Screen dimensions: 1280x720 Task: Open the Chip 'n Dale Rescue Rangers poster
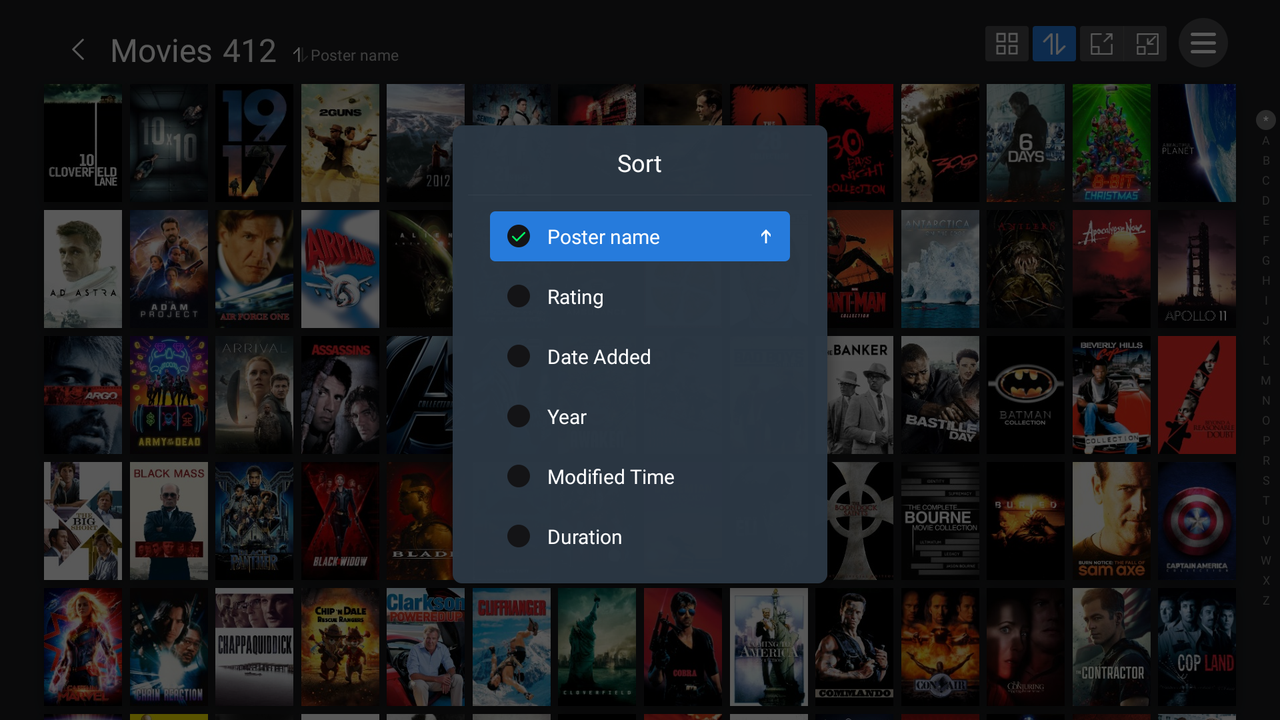tap(340, 647)
